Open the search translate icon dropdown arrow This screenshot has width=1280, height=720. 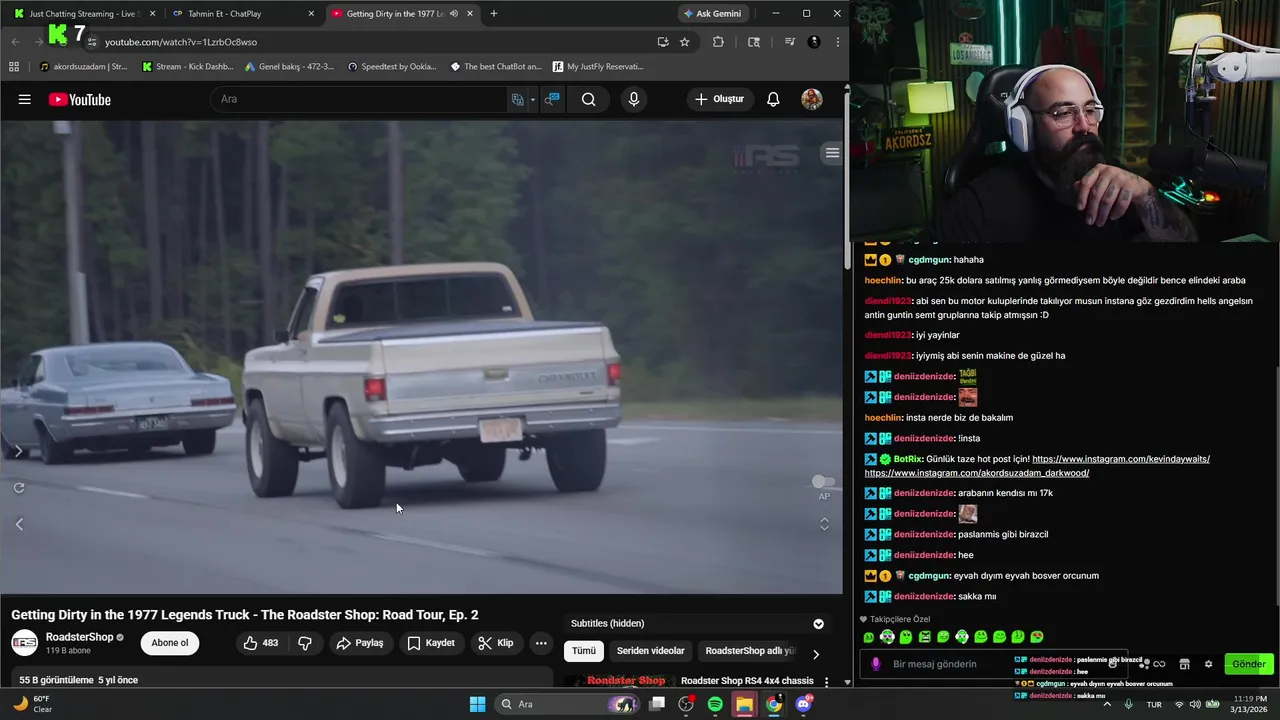coord(533,99)
